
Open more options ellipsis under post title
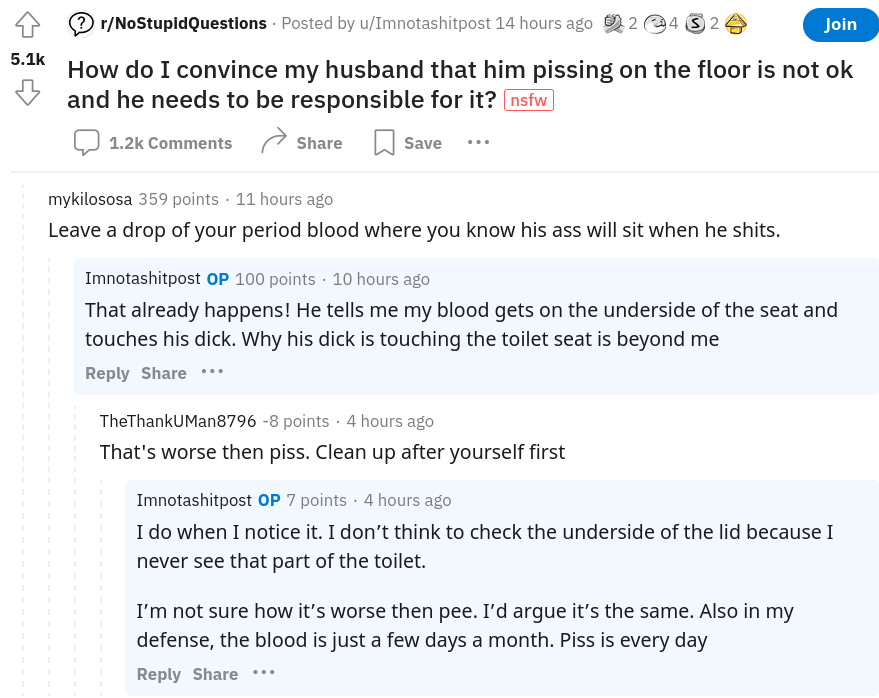(x=478, y=142)
